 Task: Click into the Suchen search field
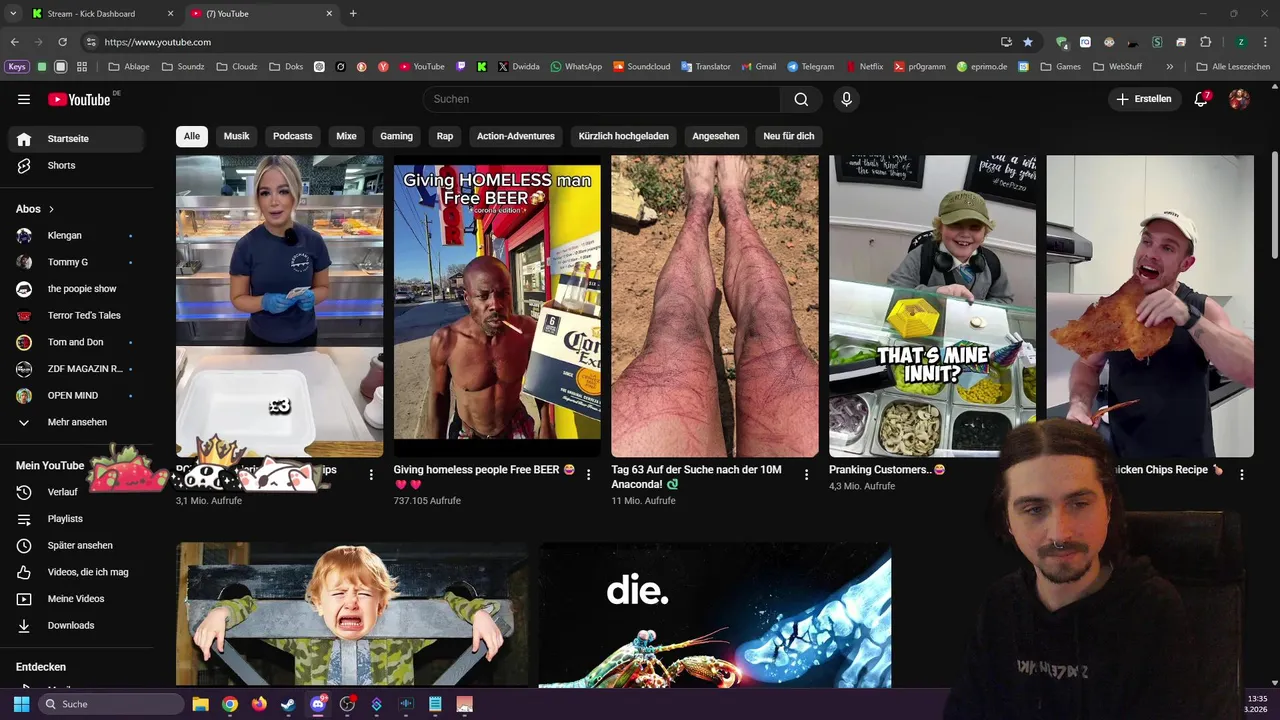click(x=601, y=99)
